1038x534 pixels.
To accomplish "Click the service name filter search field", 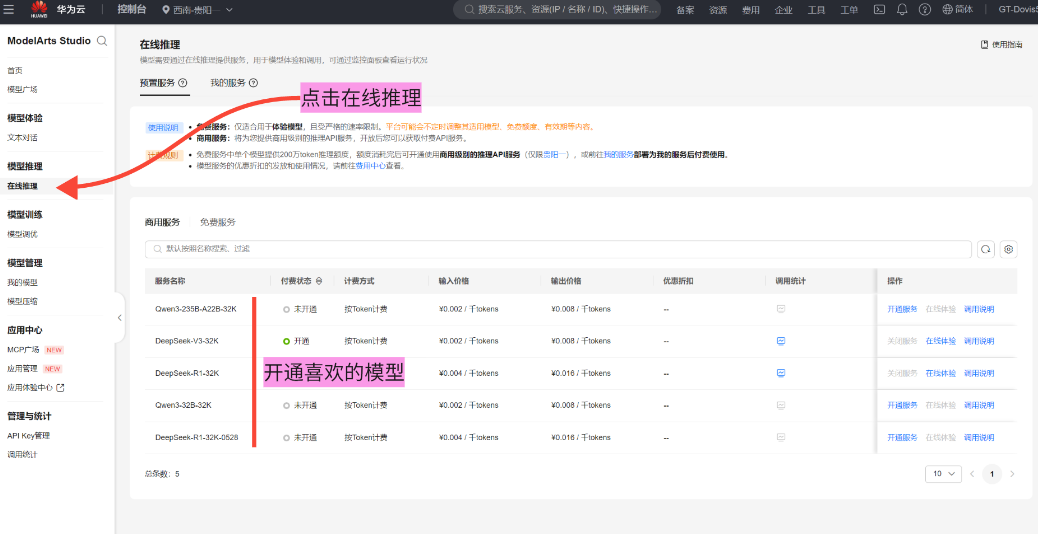I will tap(560, 249).
